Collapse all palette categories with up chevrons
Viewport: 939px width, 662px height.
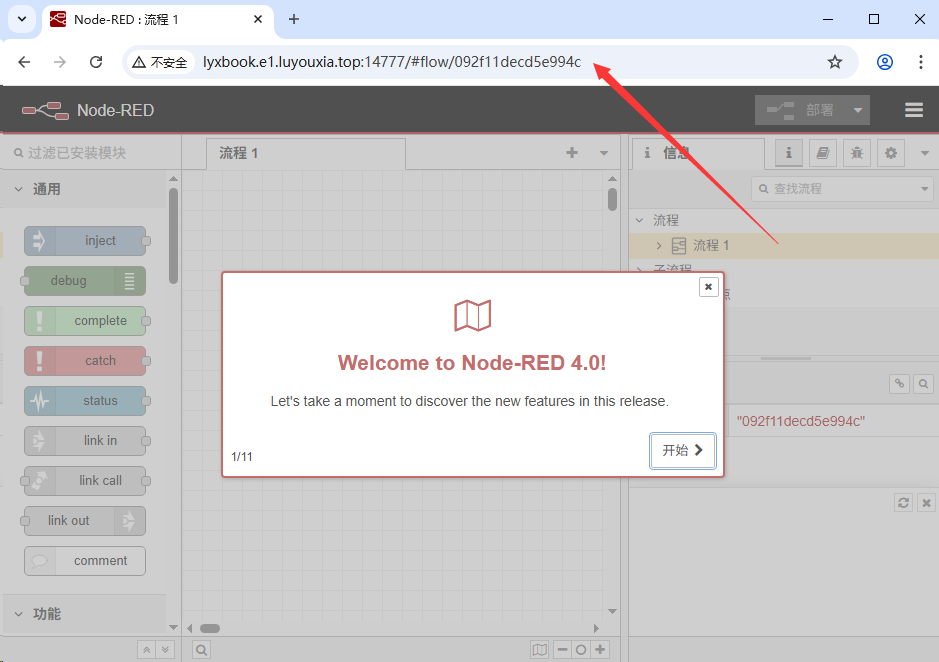[147, 650]
